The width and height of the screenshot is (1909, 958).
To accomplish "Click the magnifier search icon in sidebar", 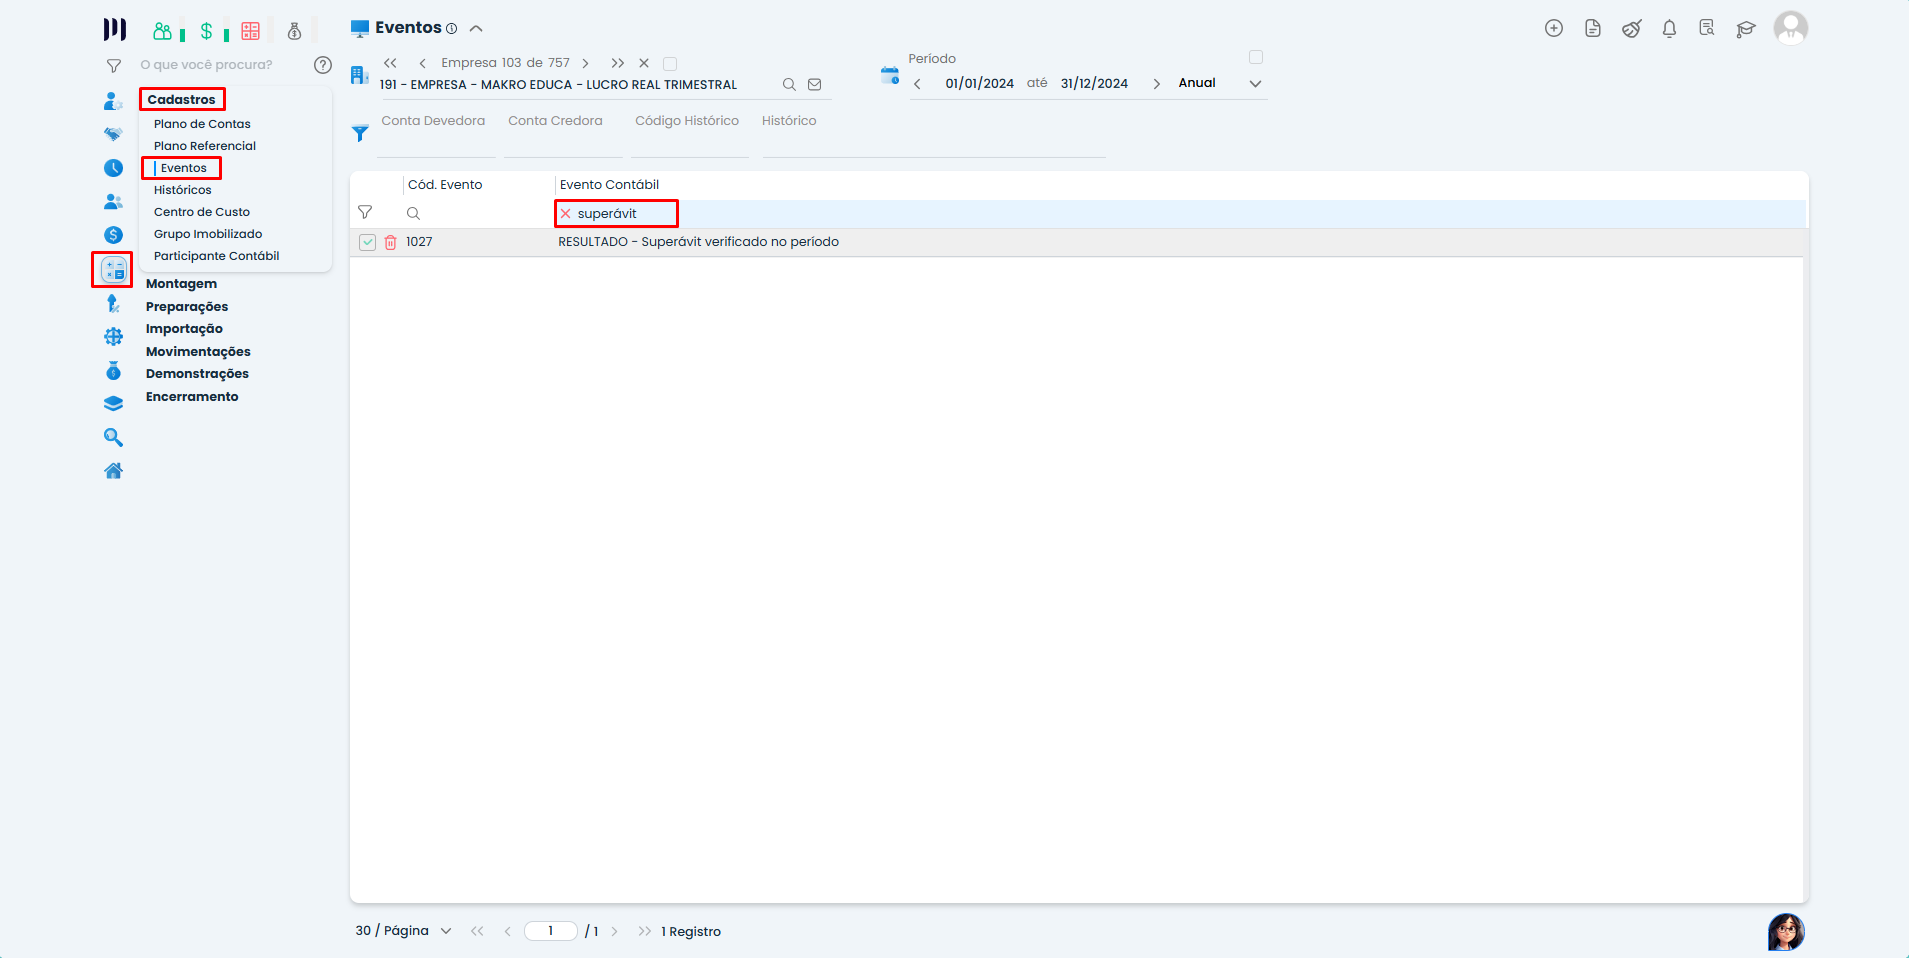I will point(114,437).
